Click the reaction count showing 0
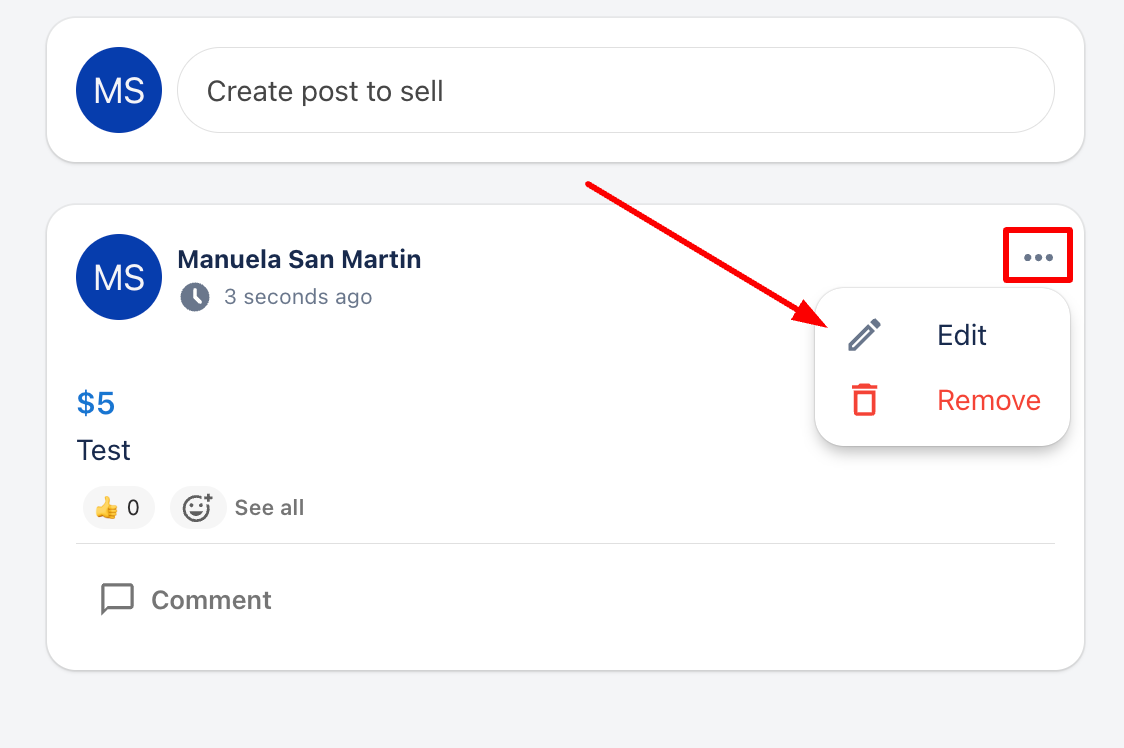Image resolution: width=1124 pixels, height=748 pixels. pyautogui.click(x=133, y=508)
